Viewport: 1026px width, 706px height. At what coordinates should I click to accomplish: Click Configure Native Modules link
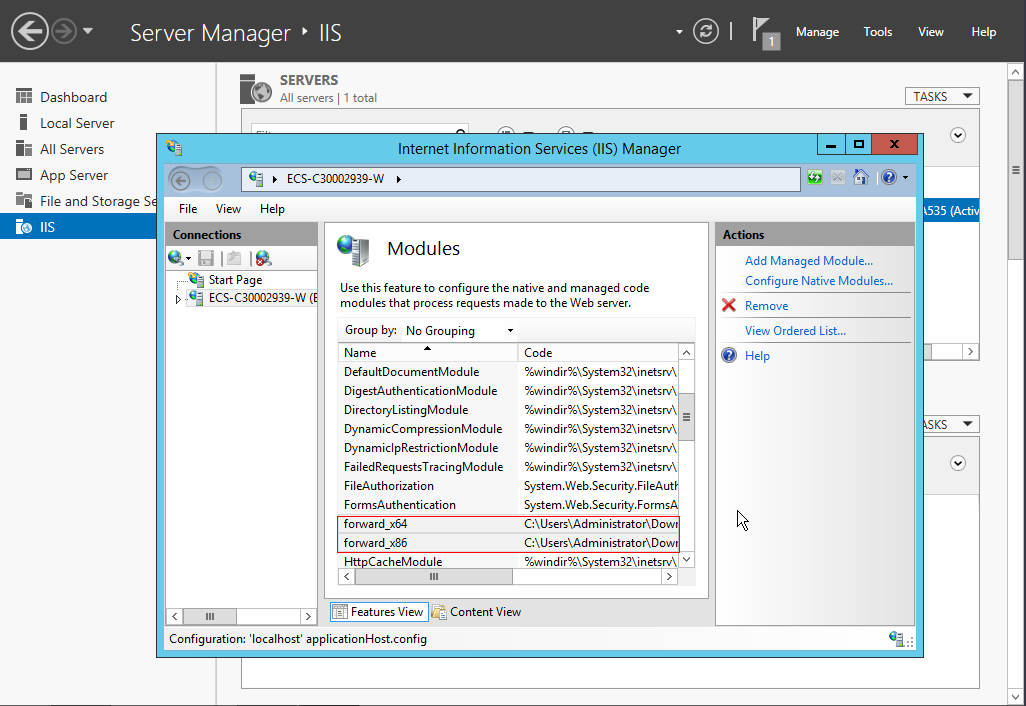tap(819, 281)
